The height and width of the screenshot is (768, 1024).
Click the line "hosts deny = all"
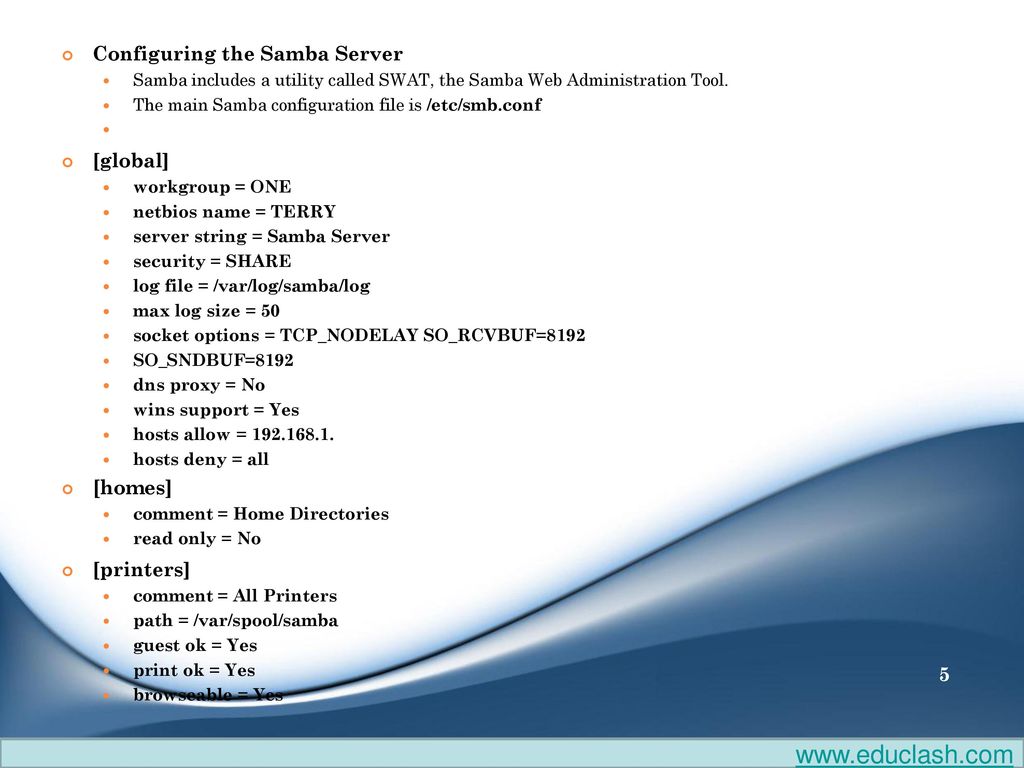tap(201, 460)
